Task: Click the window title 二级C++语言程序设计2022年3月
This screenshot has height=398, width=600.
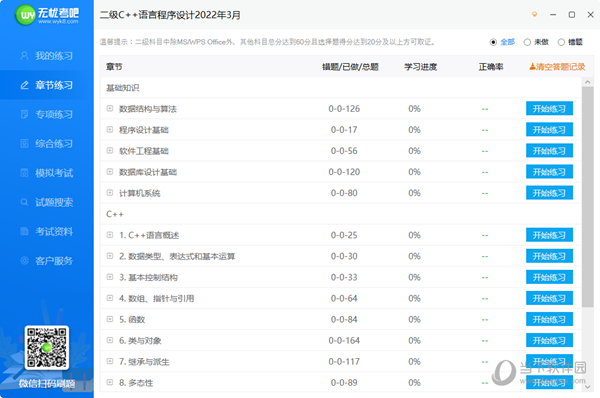Action: point(170,15)
